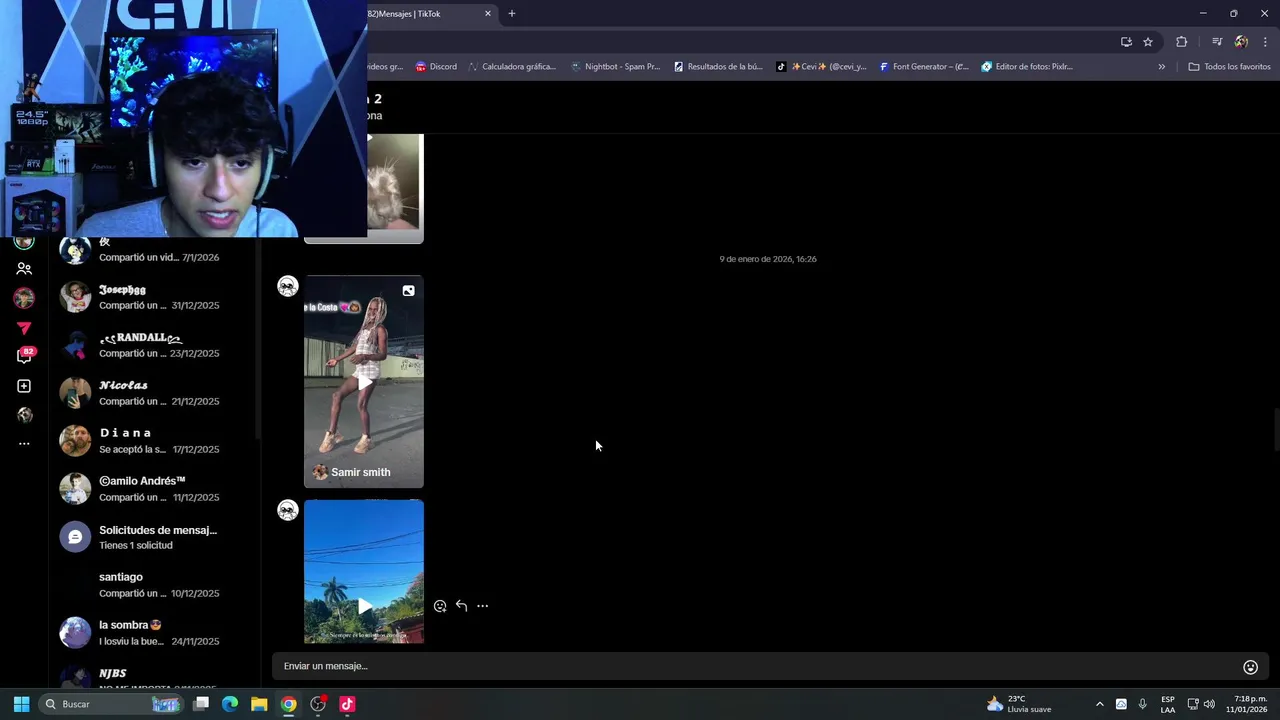This screenshot has height=720, width=1280.
Task: Open the Josephgg conversation
Action: click(x=153, y=297)
